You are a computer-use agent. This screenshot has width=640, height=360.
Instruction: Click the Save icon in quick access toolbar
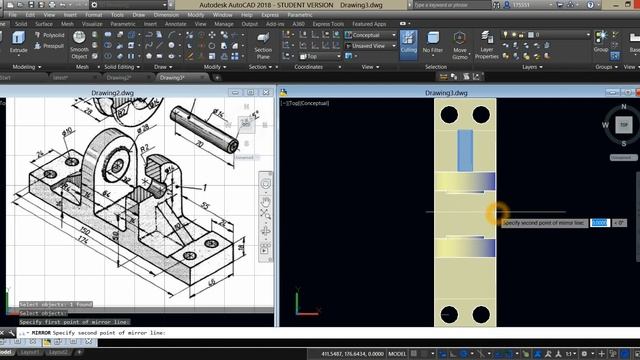click(31, 5)
